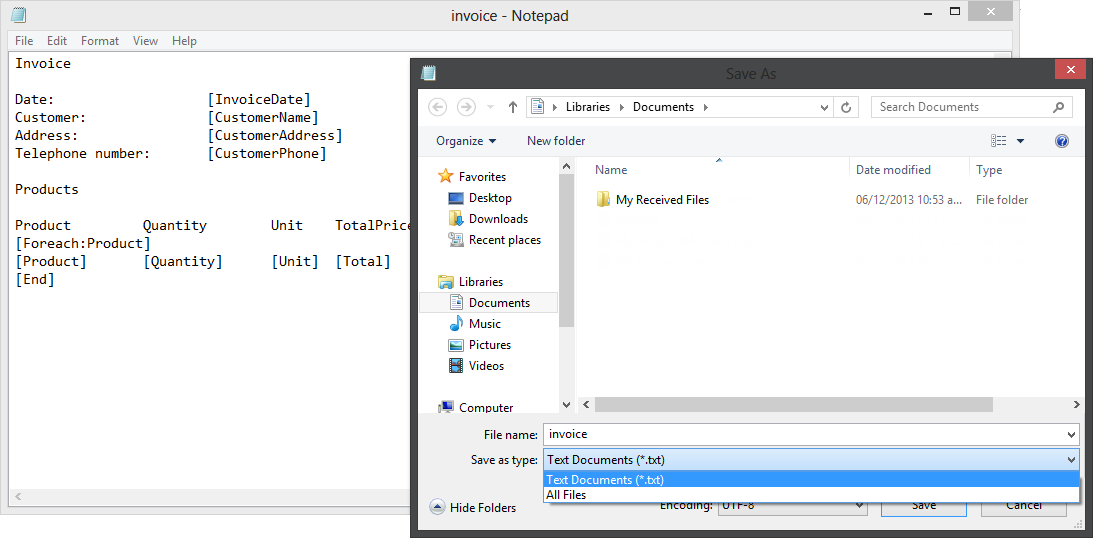Change your view icon in Save As
The image size is (1093, 538).
pos(998,141)
